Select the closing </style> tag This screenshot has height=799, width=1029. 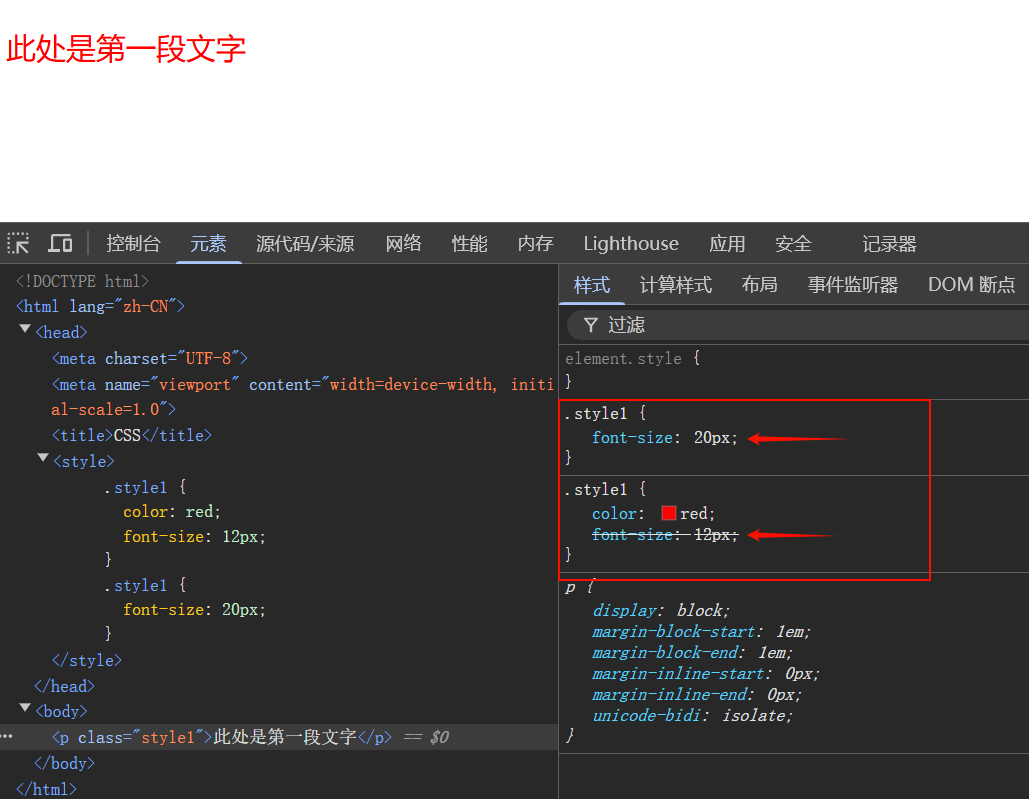[x=87, y=661]
